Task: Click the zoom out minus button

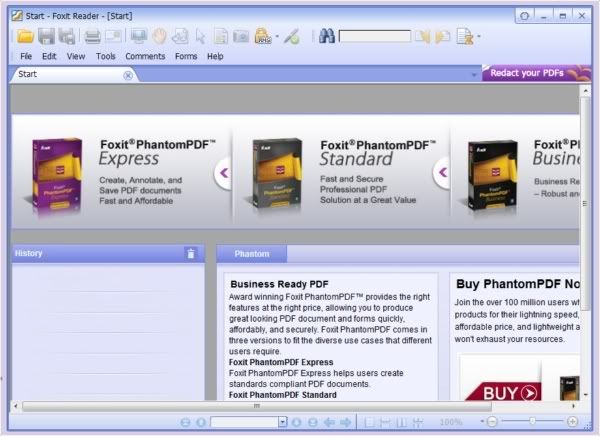Action: 492,422
